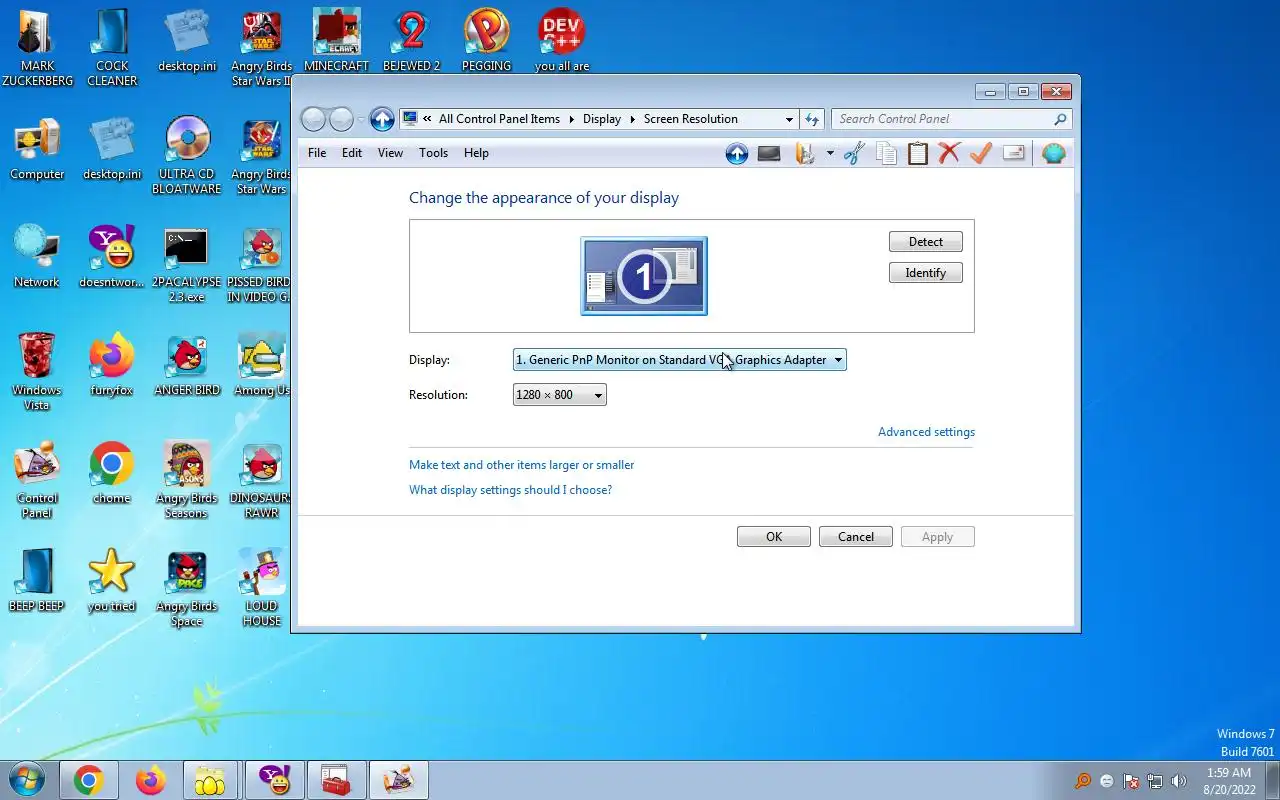Click the Identify button

[x=926, y=273]
